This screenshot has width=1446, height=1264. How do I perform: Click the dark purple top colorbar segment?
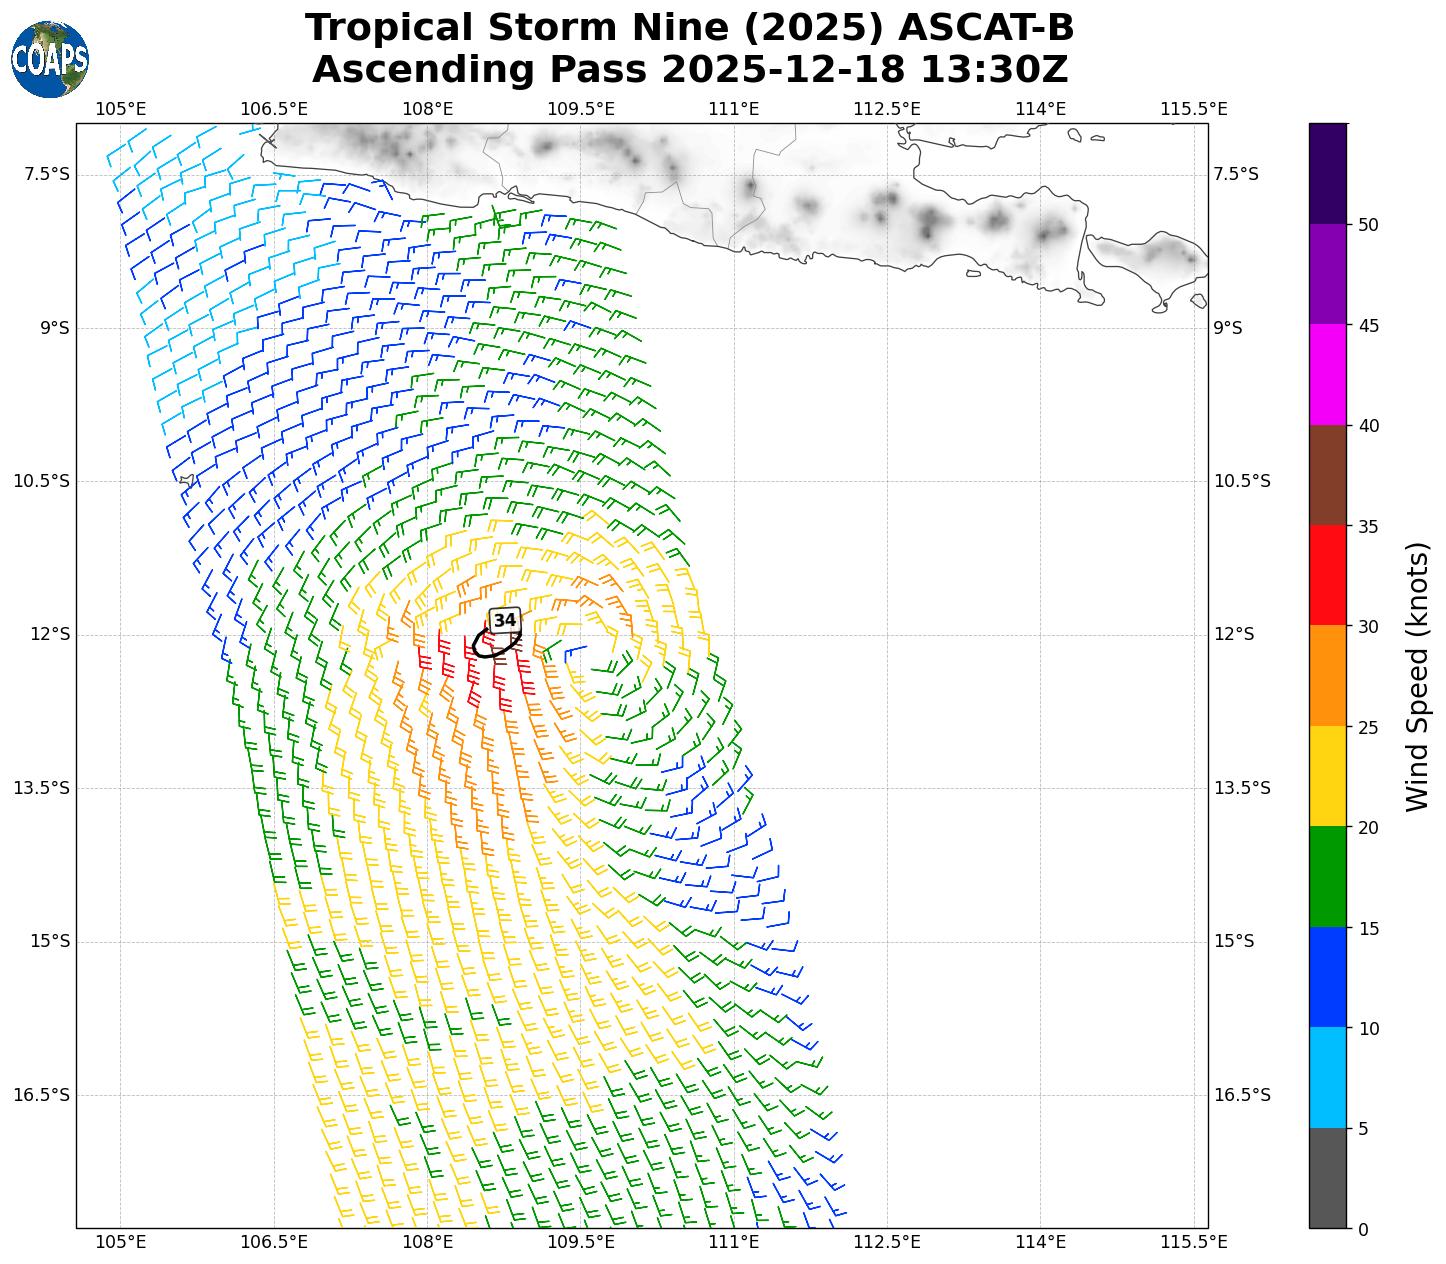point(1328,173)
